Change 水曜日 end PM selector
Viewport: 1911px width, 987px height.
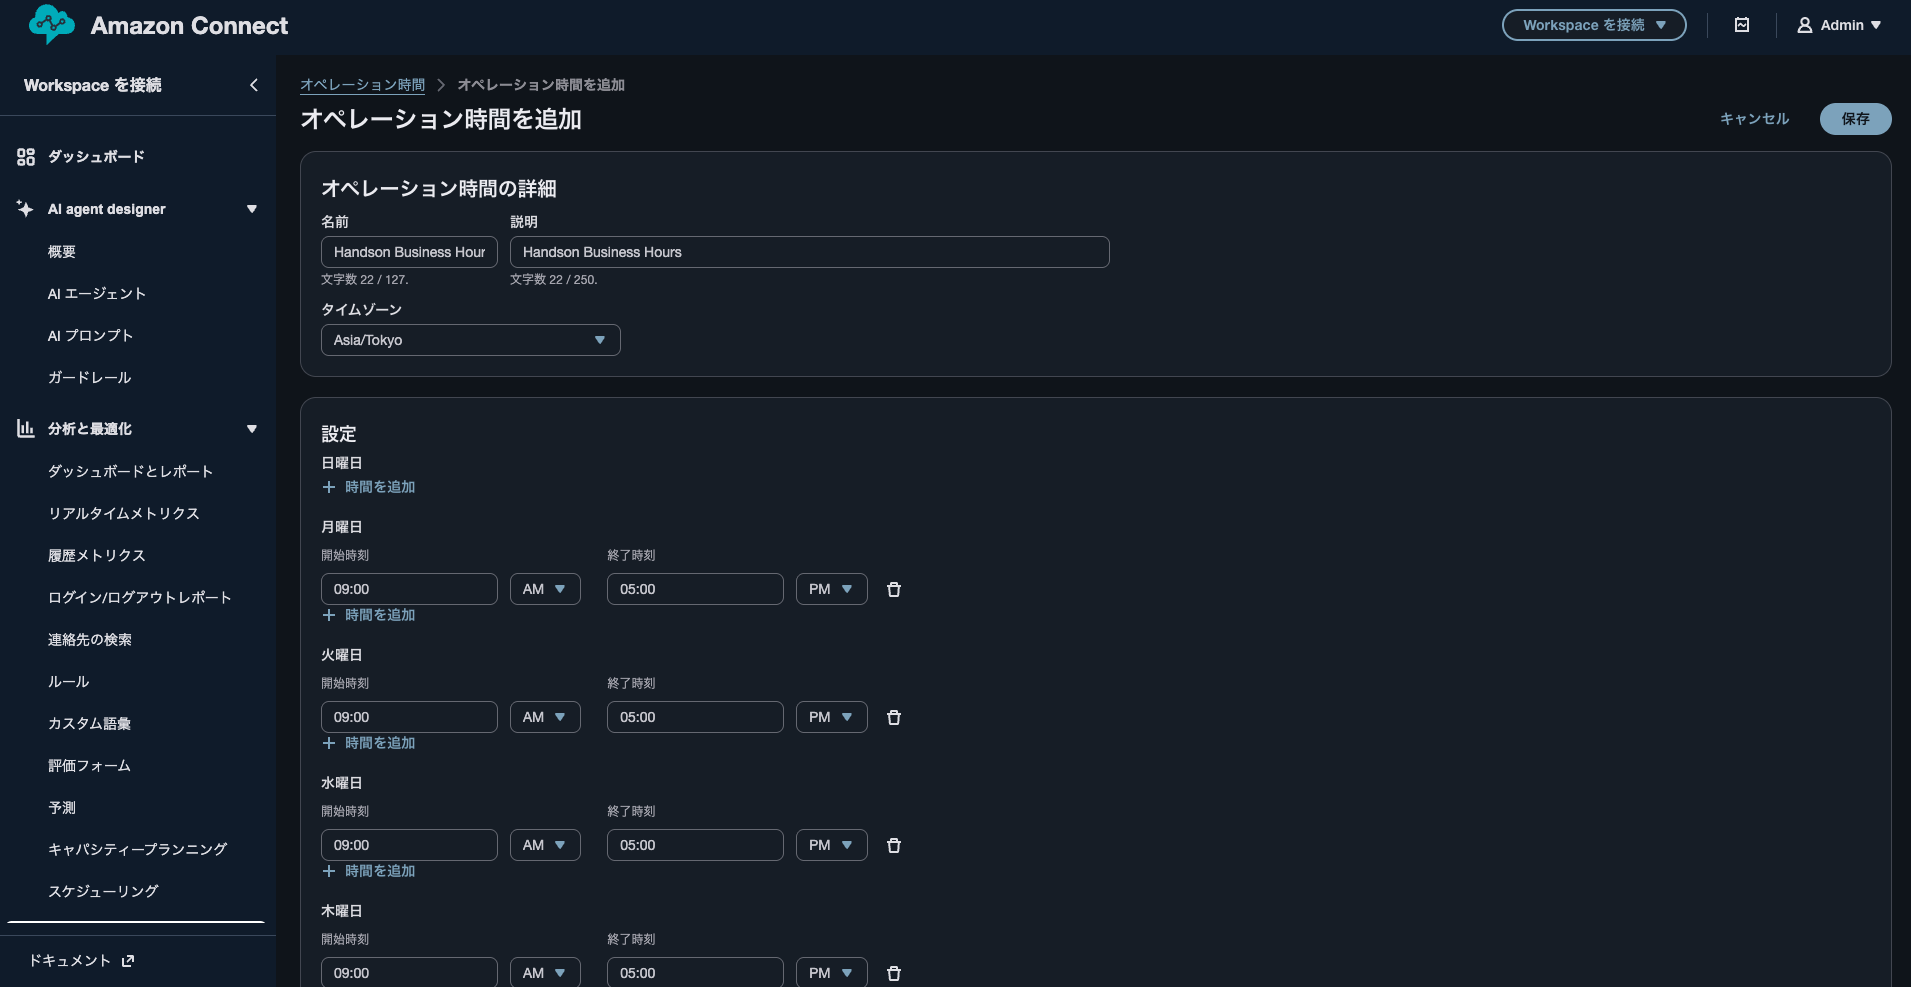[x=831, y=845]
